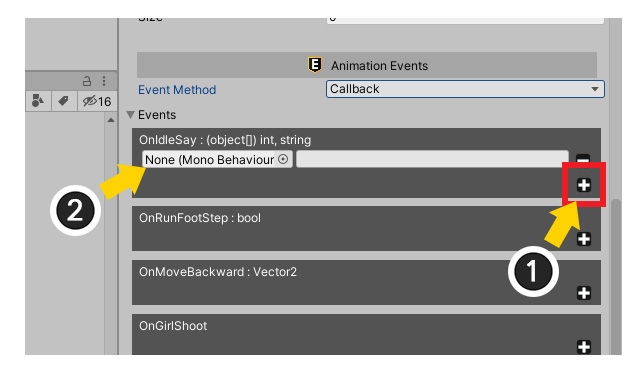Select the OnGirlShoot event
The image size is (642, 371).
(x=173, y=326)
